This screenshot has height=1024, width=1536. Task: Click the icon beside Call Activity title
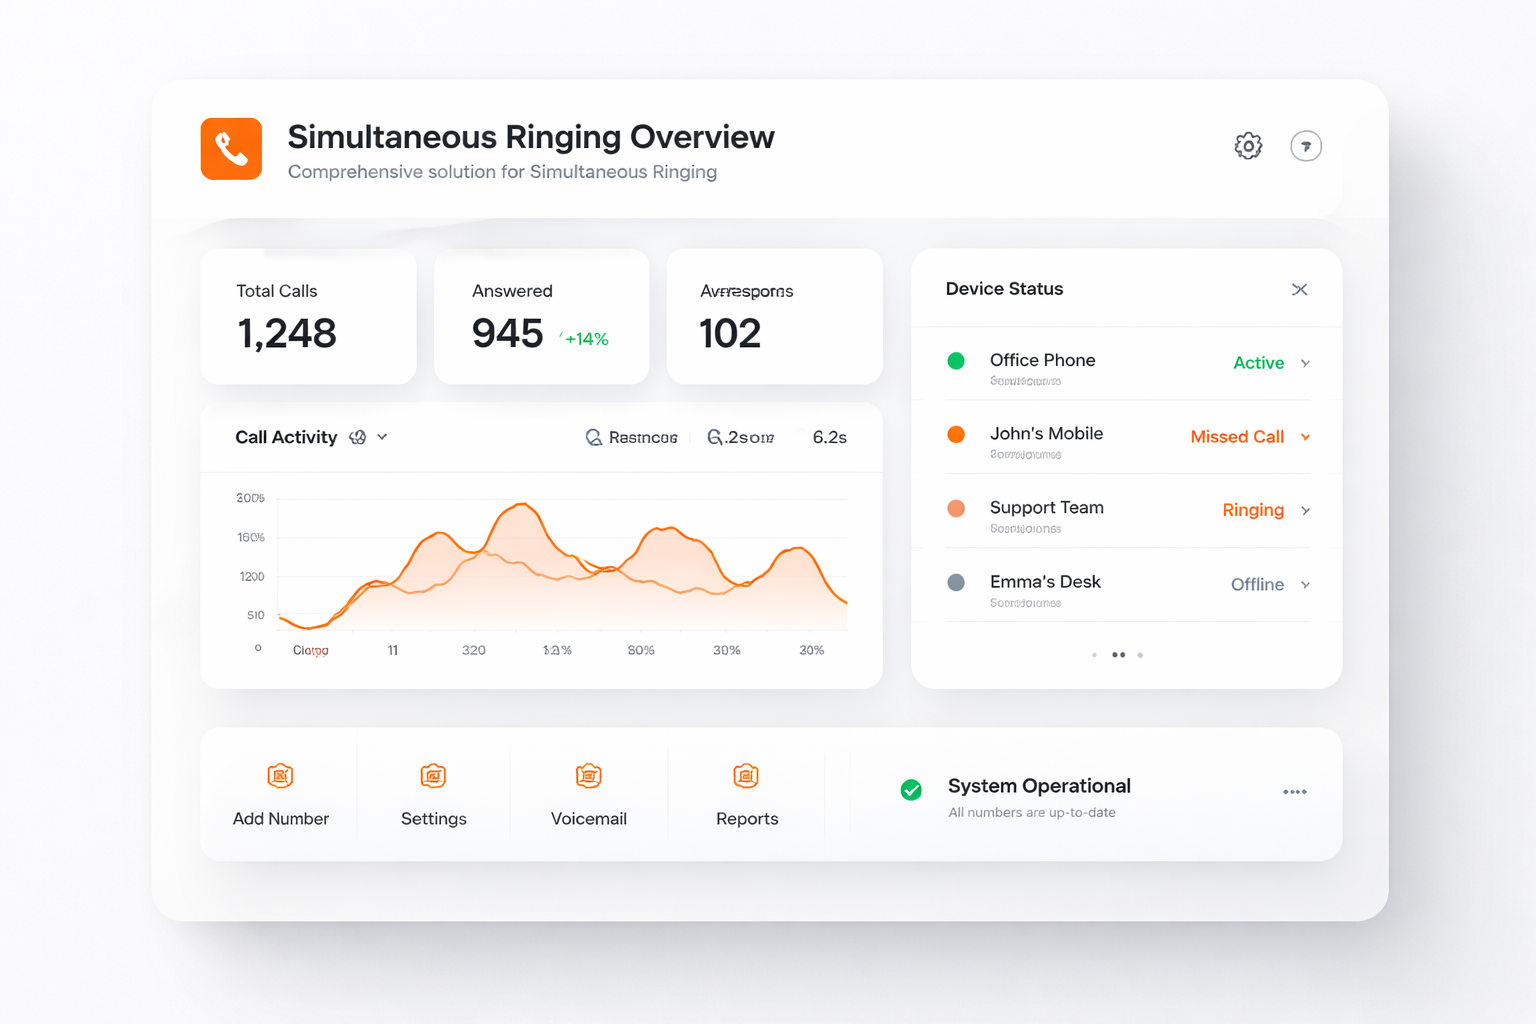pos(357,437)
